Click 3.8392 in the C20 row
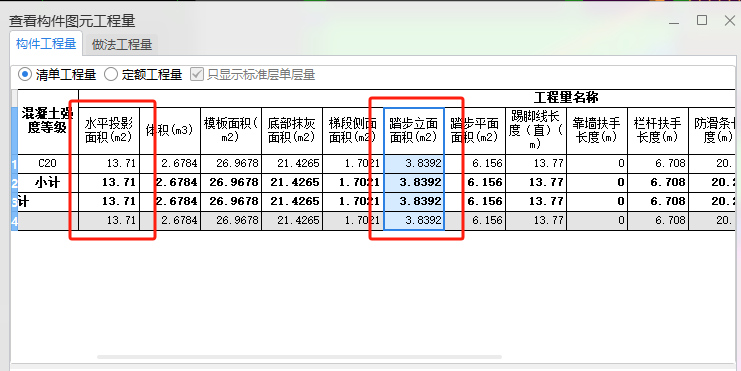This screenshot has width=741, height=371. pyautogui.click(x=414, y=164)
